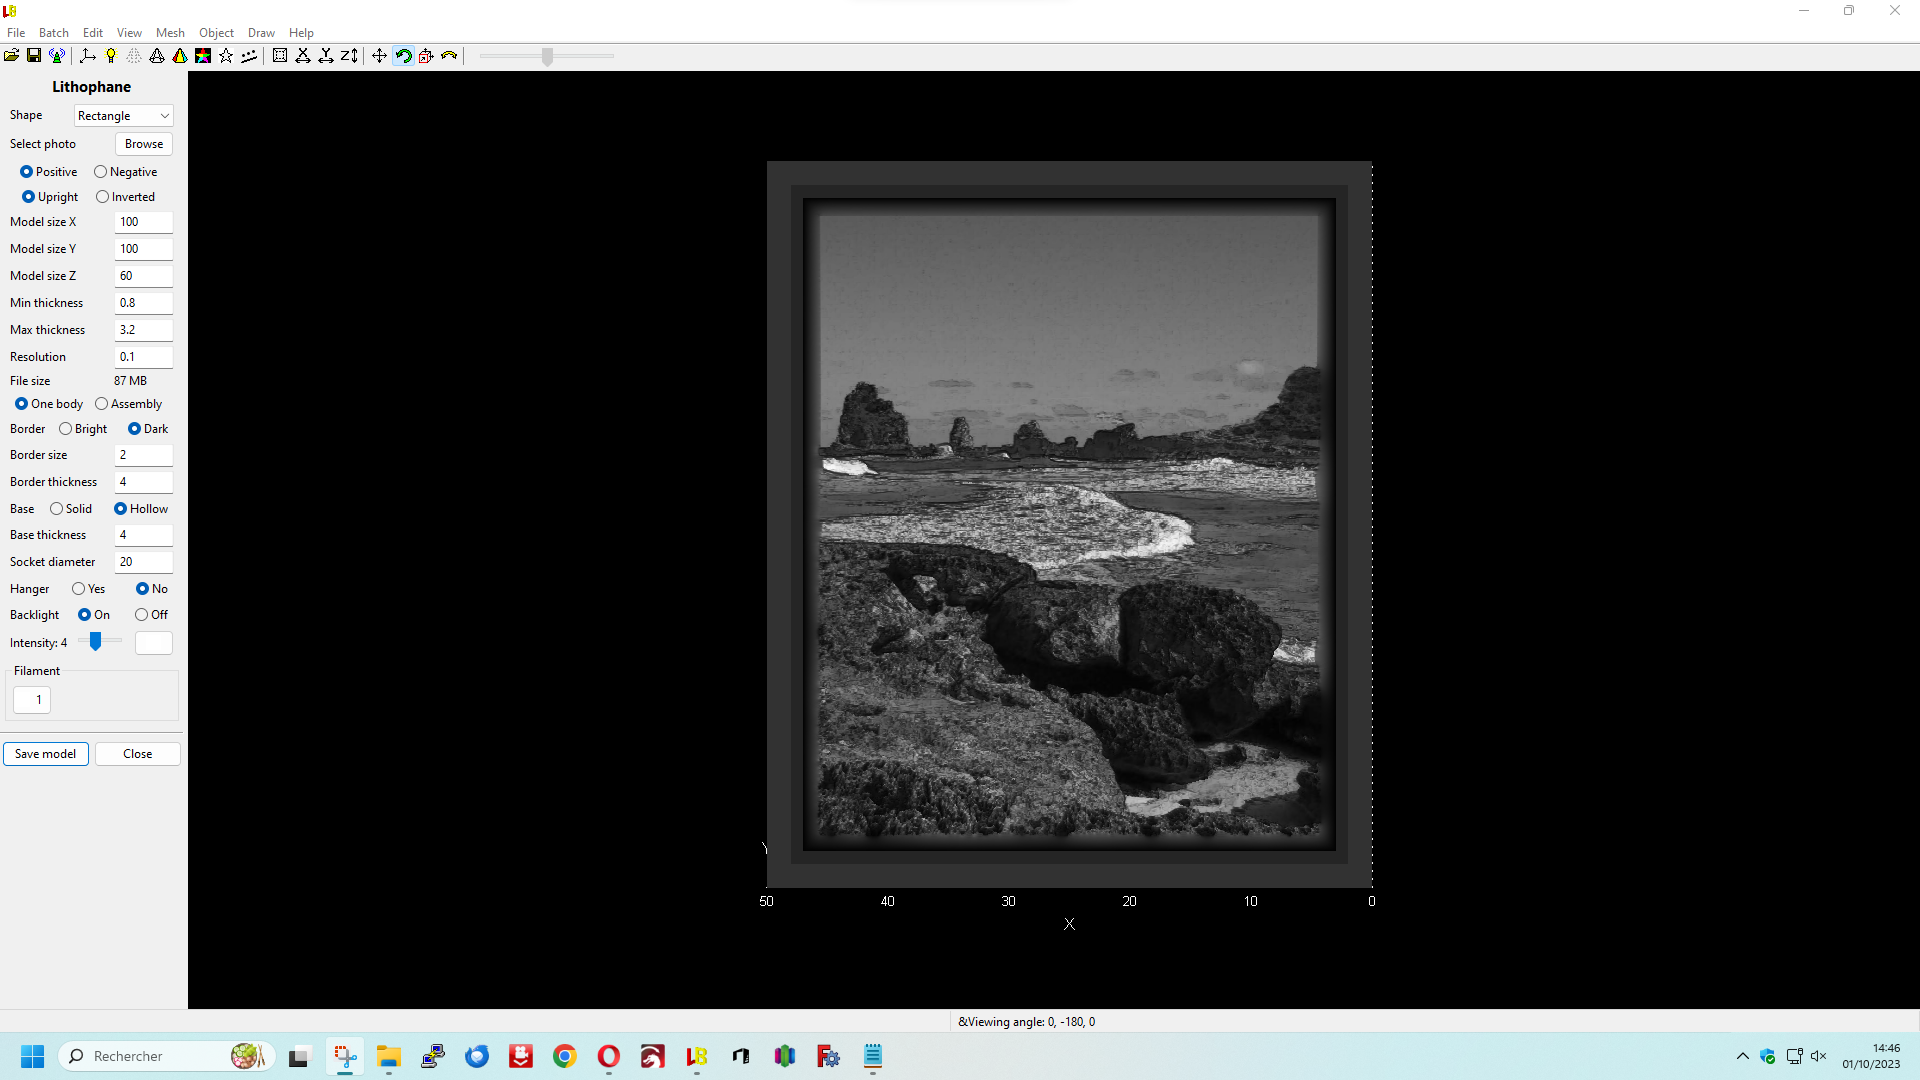This screenshot has width=1920, height=1080.
Task: Choose the Inverted orientation option
Action: click(103, 197)
